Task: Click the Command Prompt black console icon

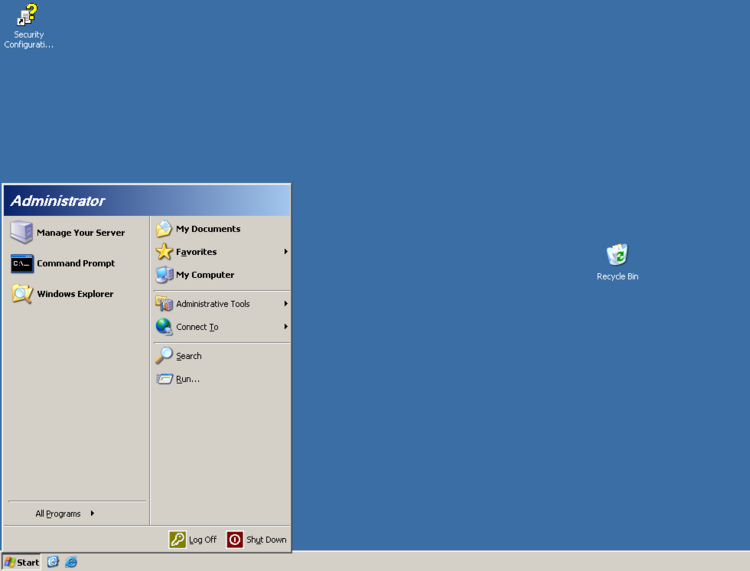Action: point(22,263)
